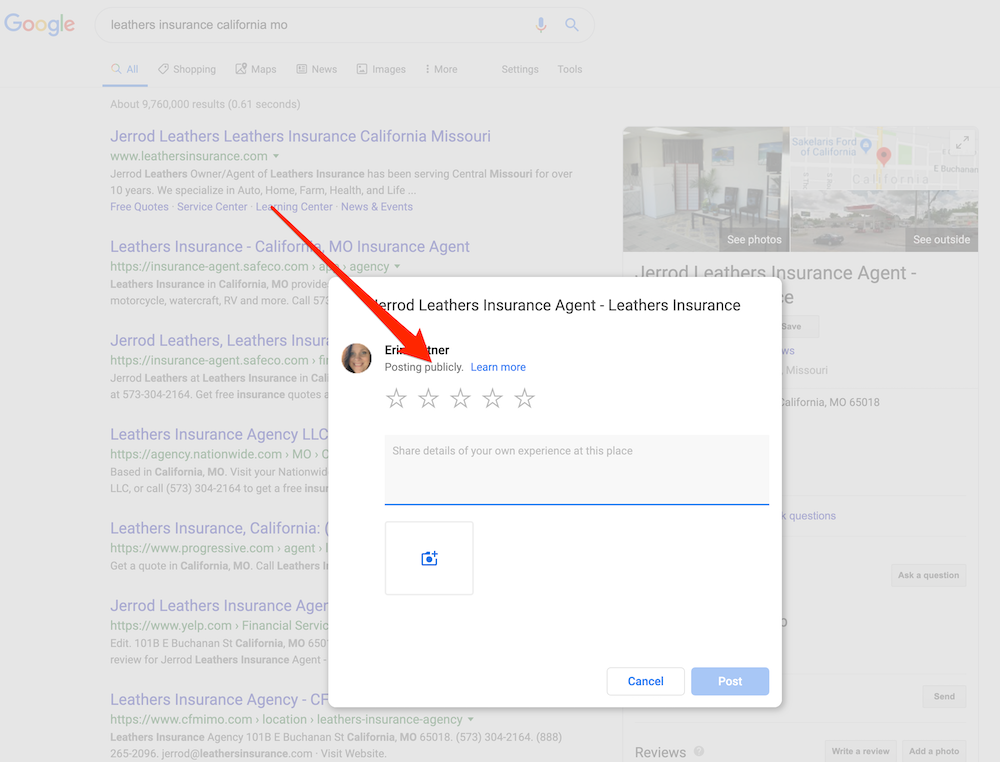Screen dimensions: 1000x762
Task: Open the Leathers Insurance Agency - CF result
Action: pyautogui.click(x=219, y=700)
